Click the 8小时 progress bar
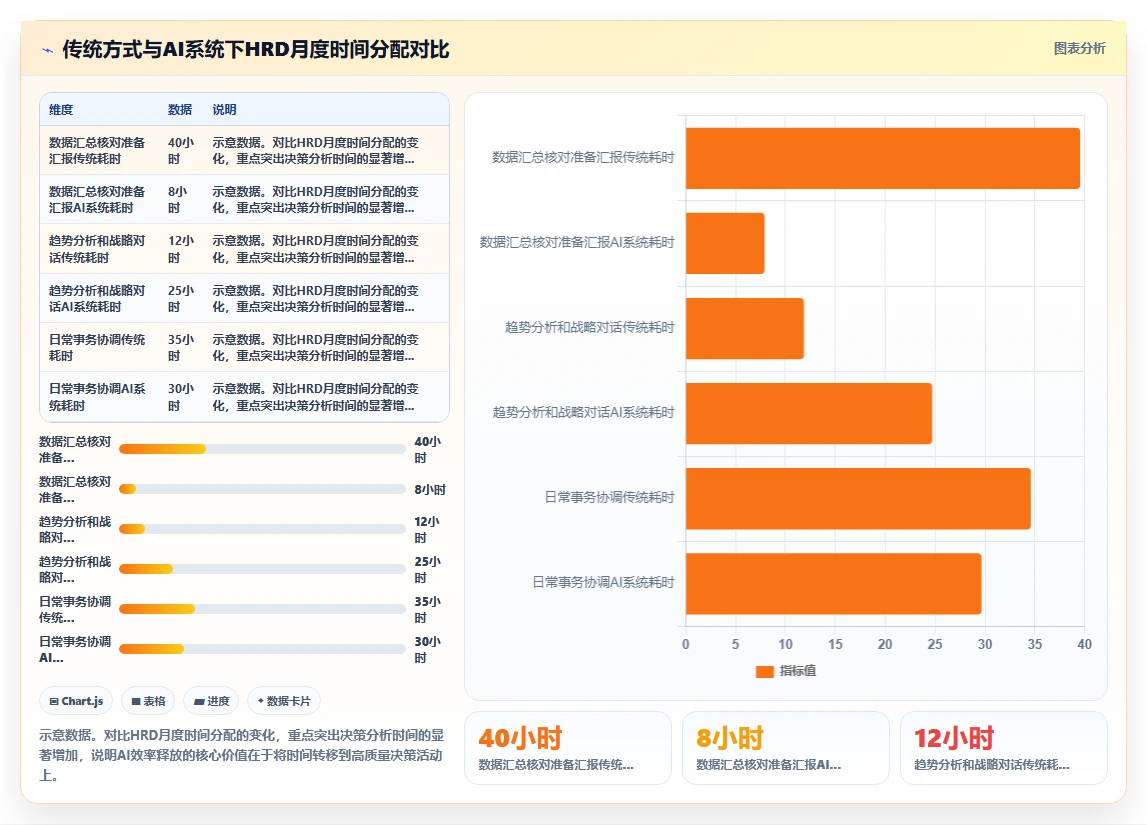 262,489
